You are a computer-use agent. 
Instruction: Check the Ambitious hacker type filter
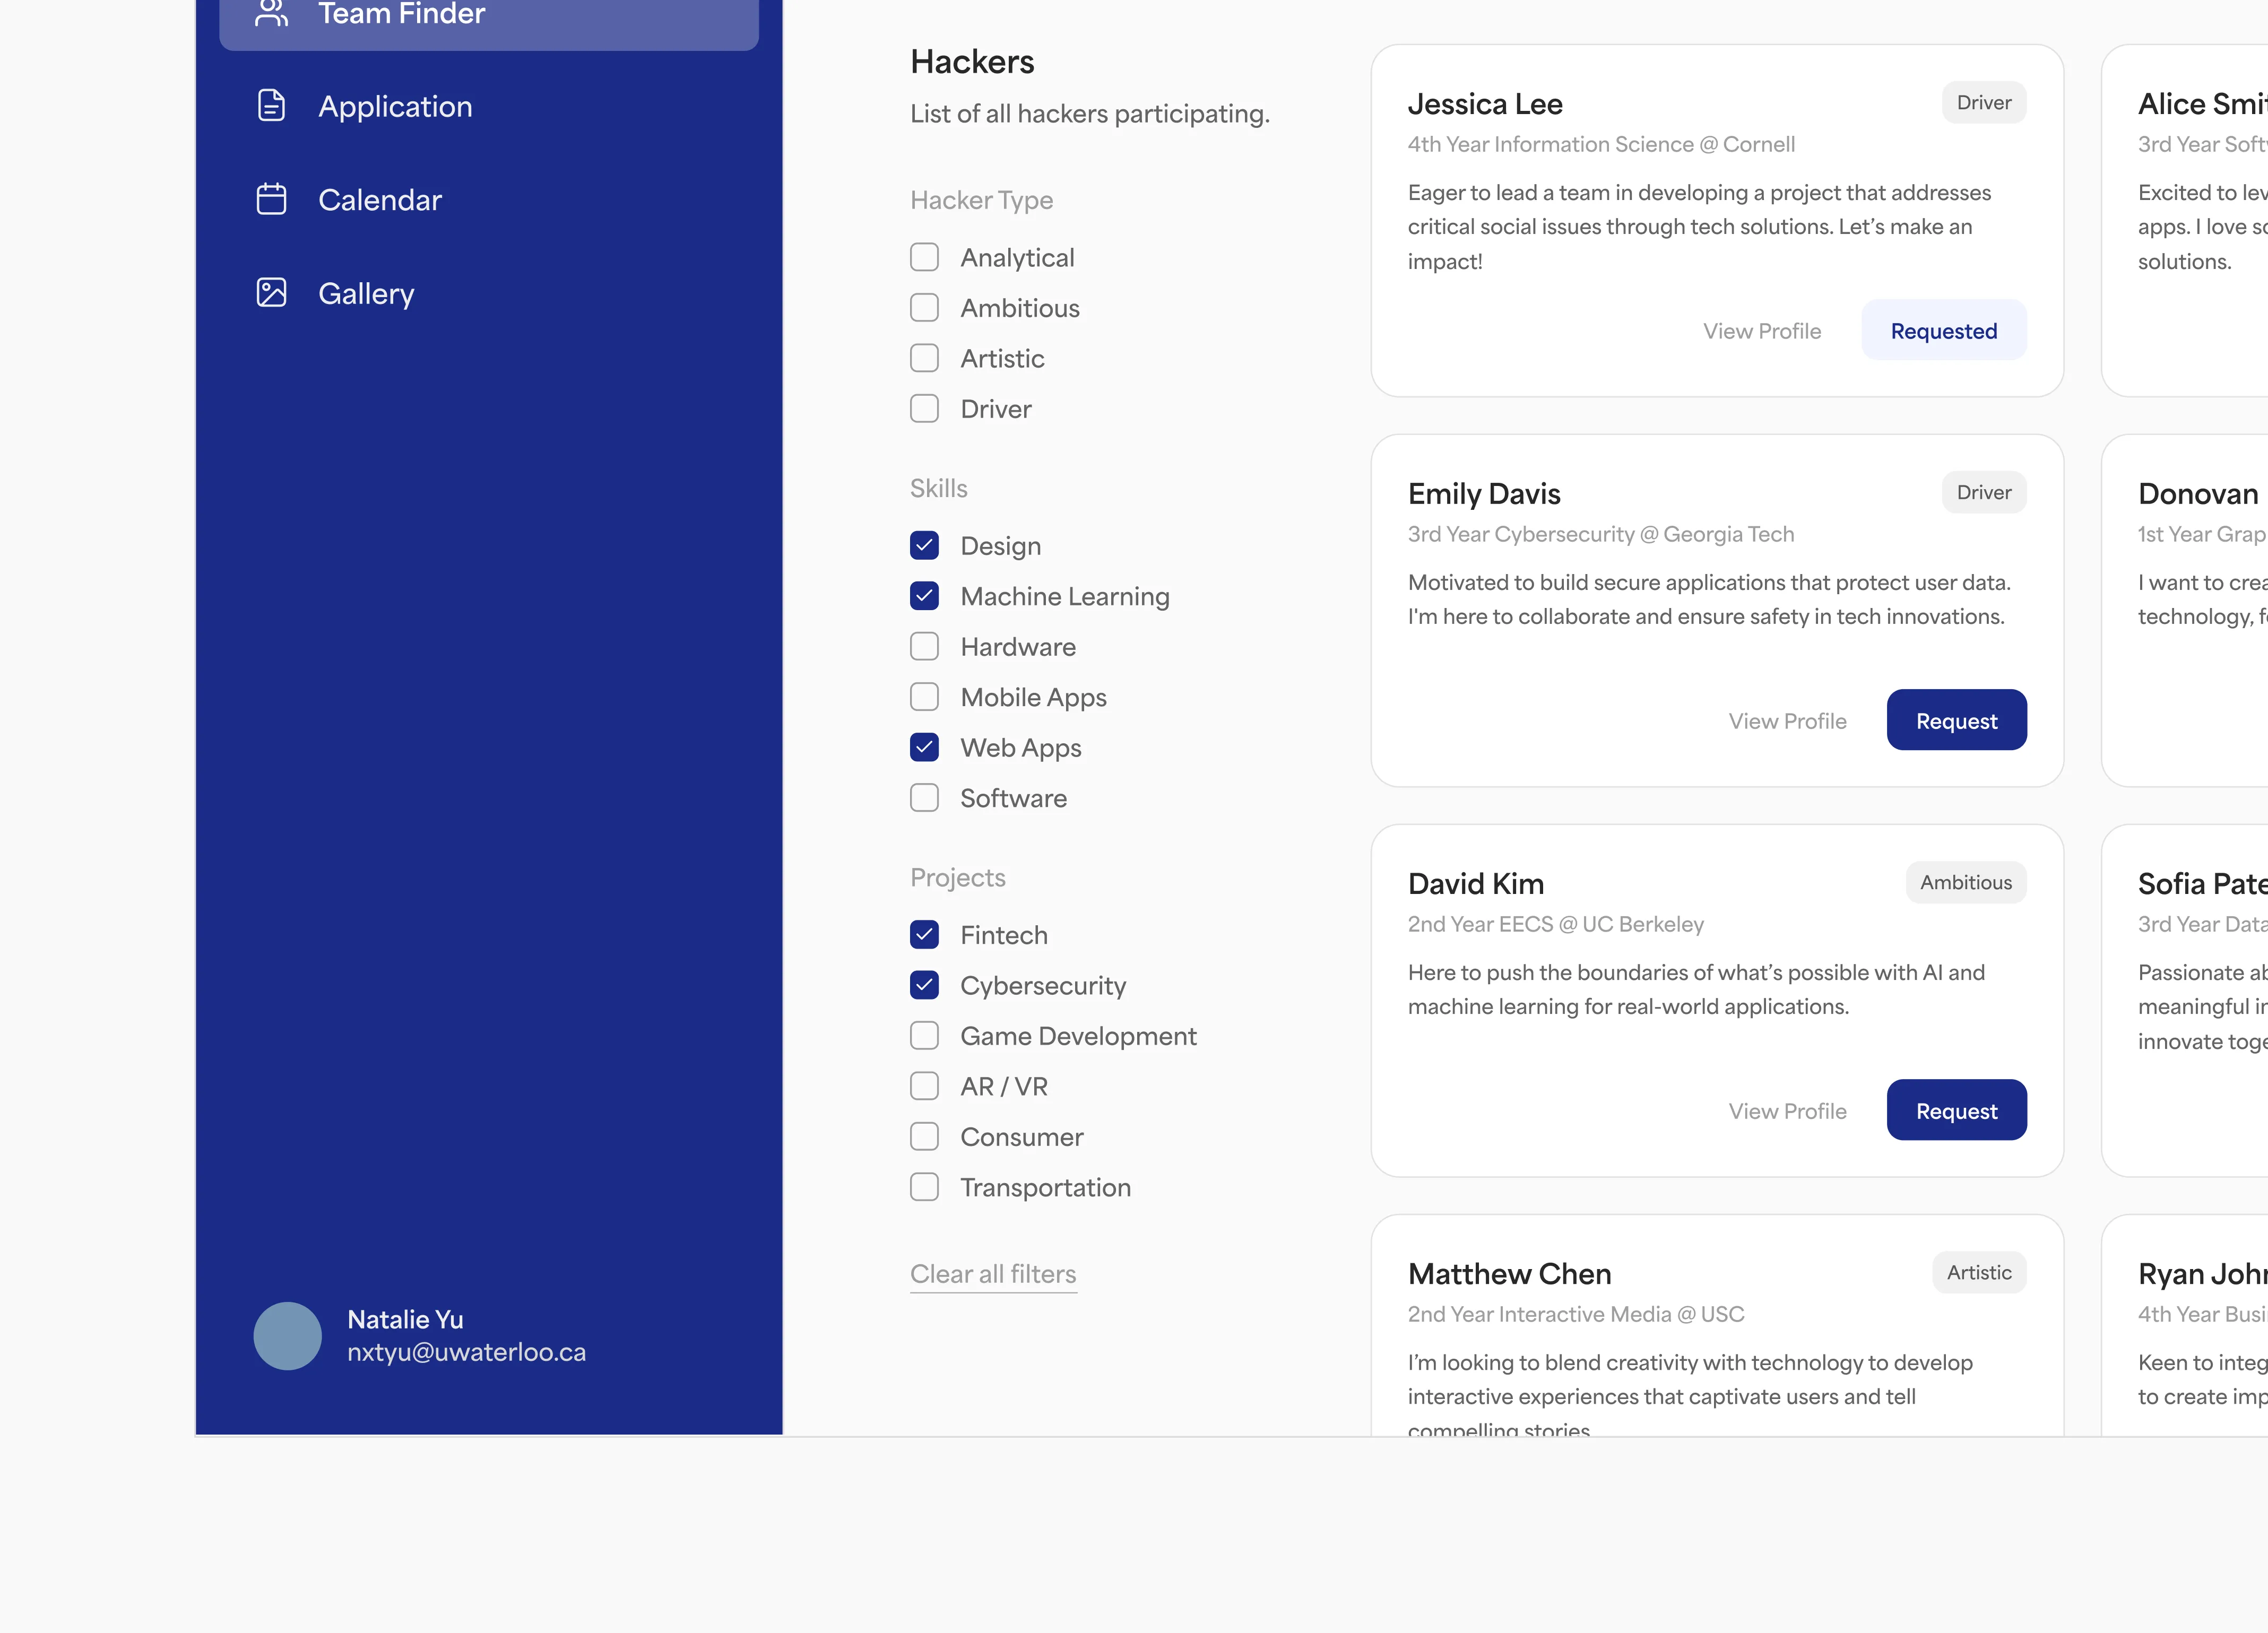(x=924, y=308)
